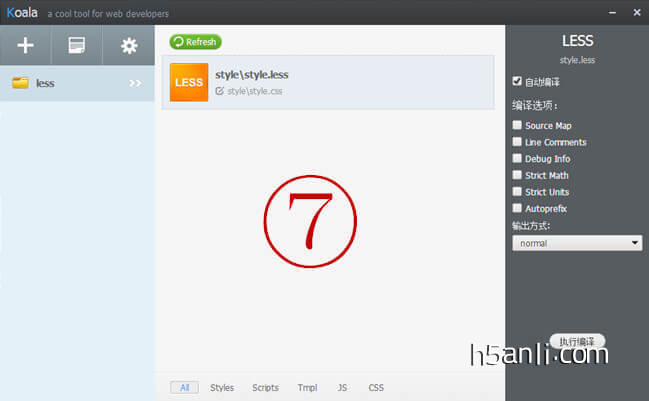Enable the Debug Info checkbox

[517, 158]
